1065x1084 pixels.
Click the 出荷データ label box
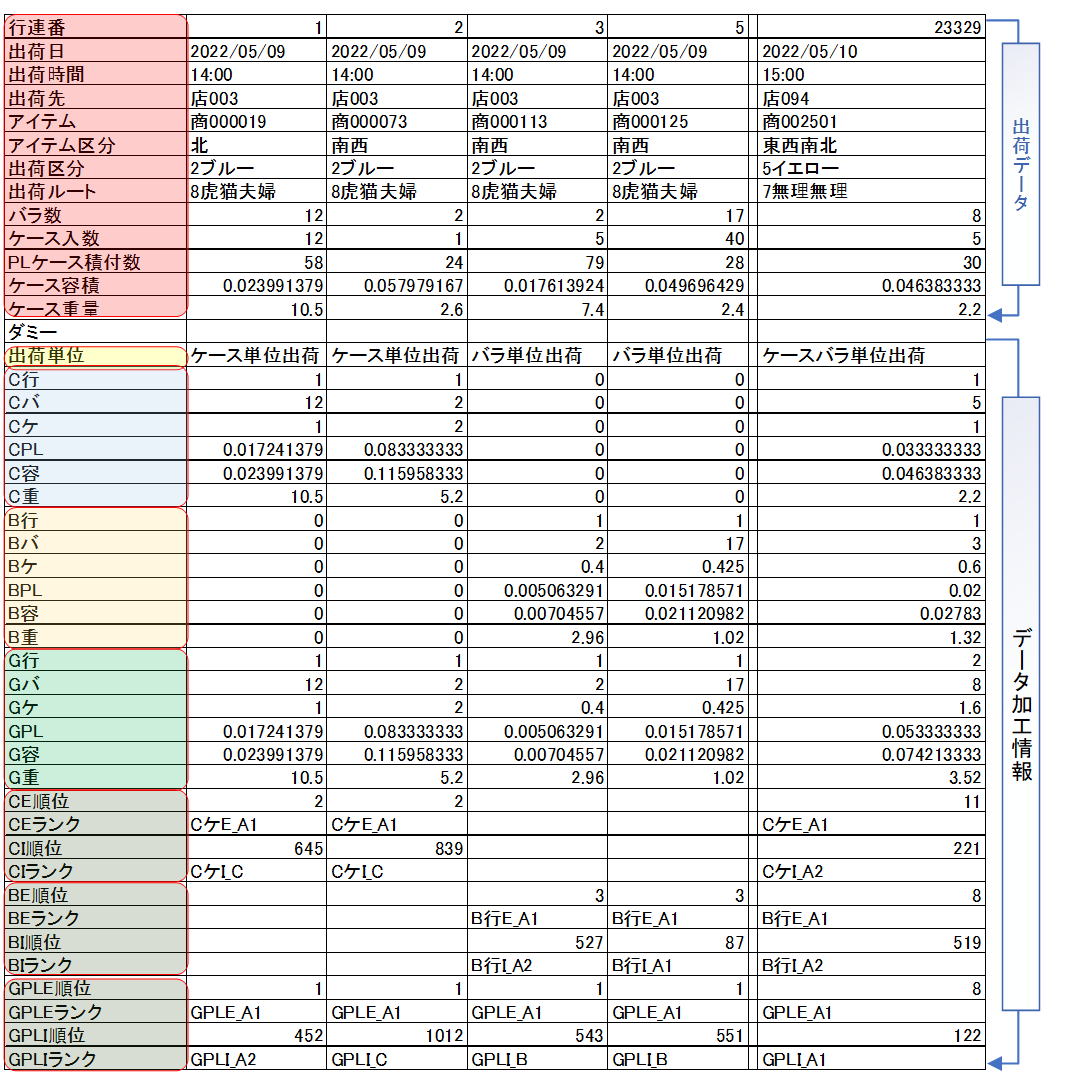coord(1021,164)
